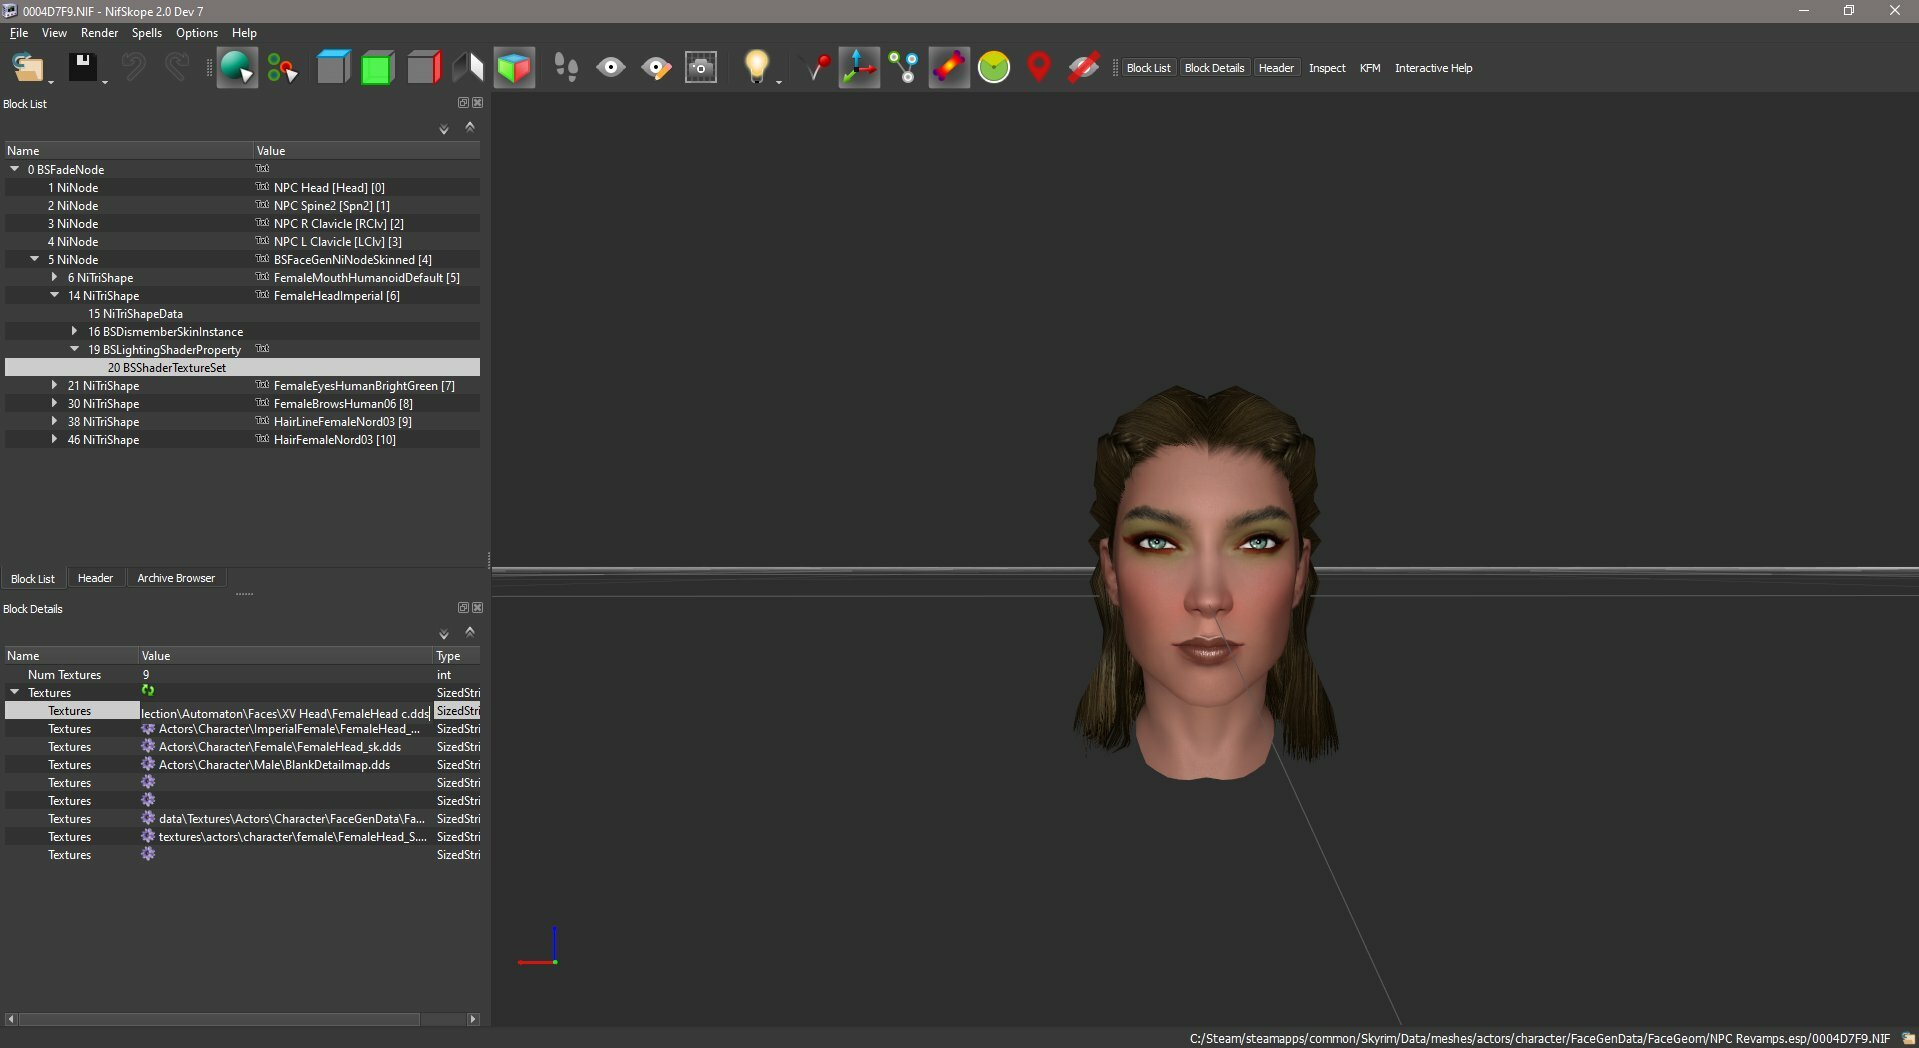The image size is (1919, 1048).
Task: Select the object selection sphere tool
Action: tap(237, 67)
